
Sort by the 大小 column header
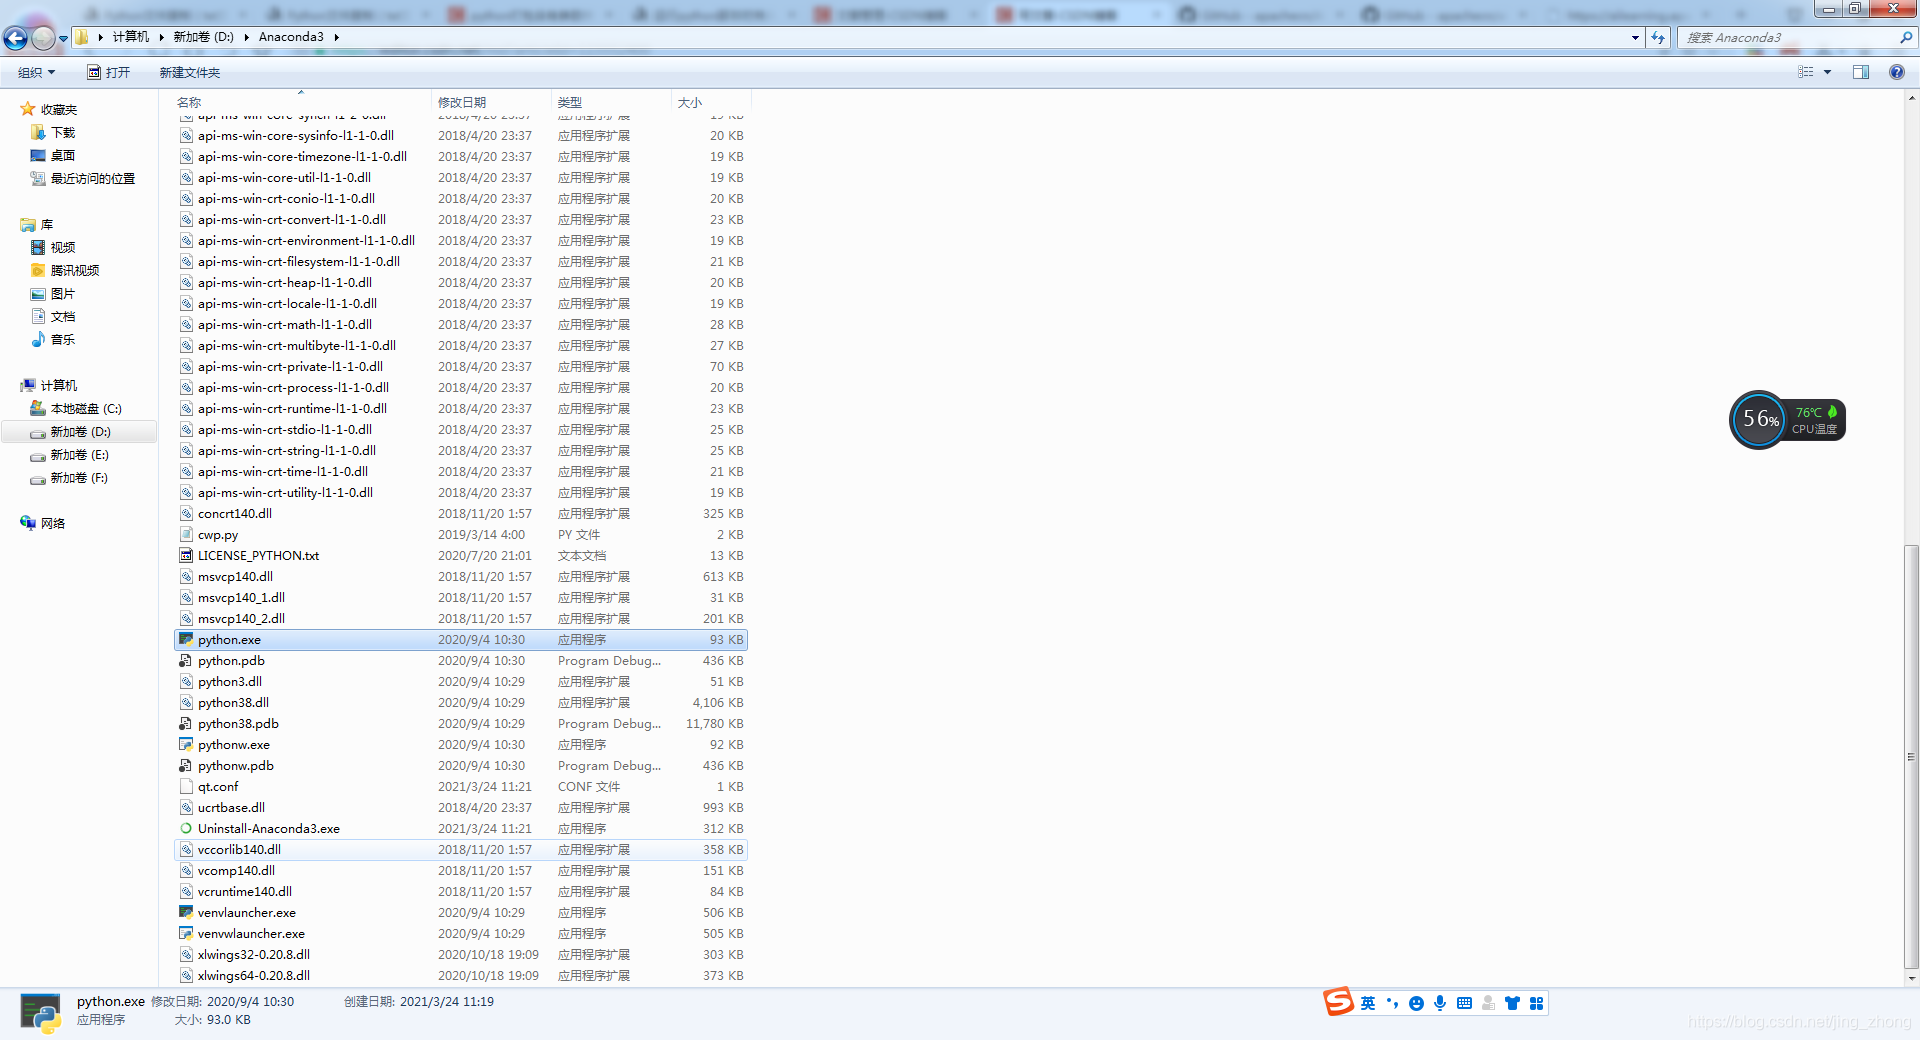[711, 102]
